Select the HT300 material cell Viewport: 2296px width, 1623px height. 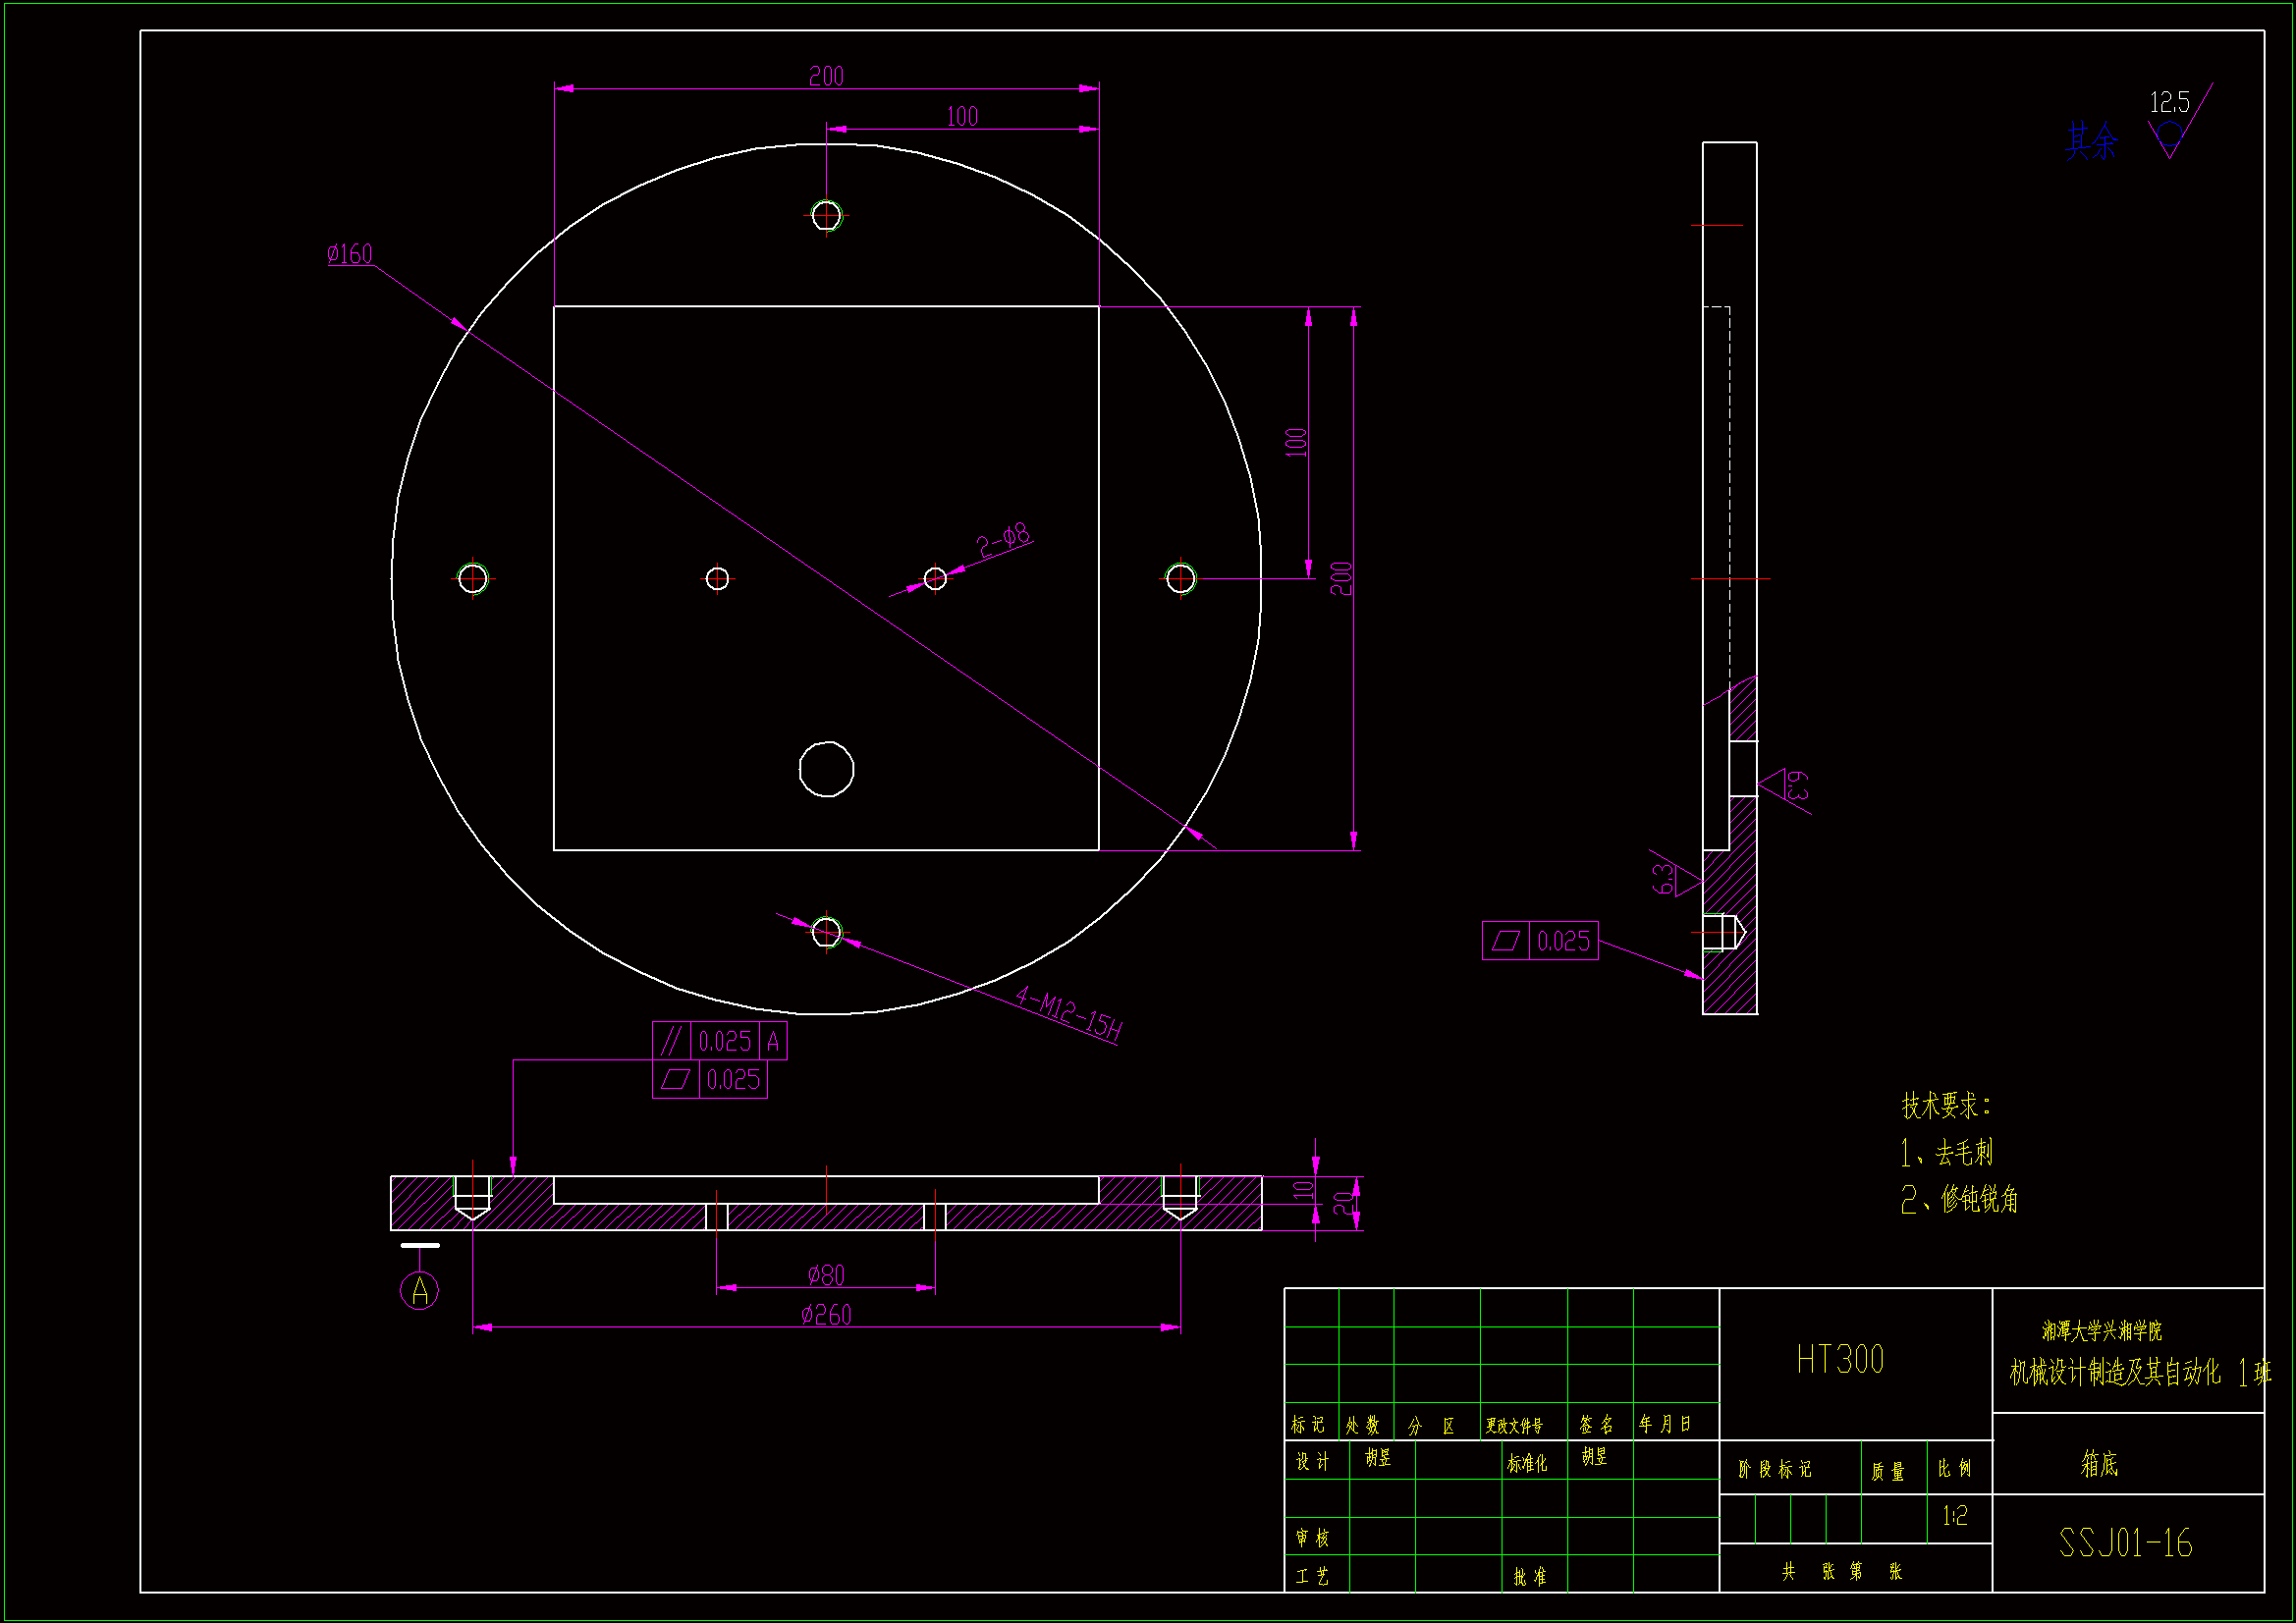(x=1840, y=1360)
